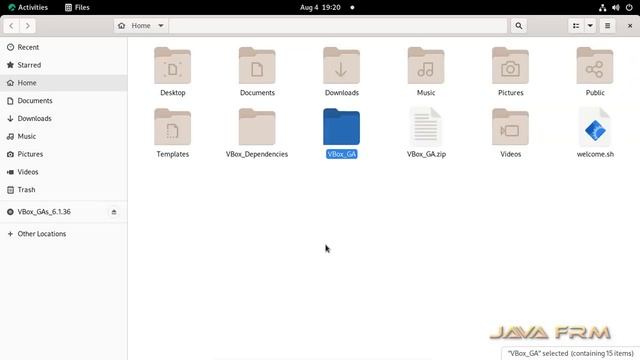Click the path bar empty input area
640x360 pixels.
(x=338, y=26)
